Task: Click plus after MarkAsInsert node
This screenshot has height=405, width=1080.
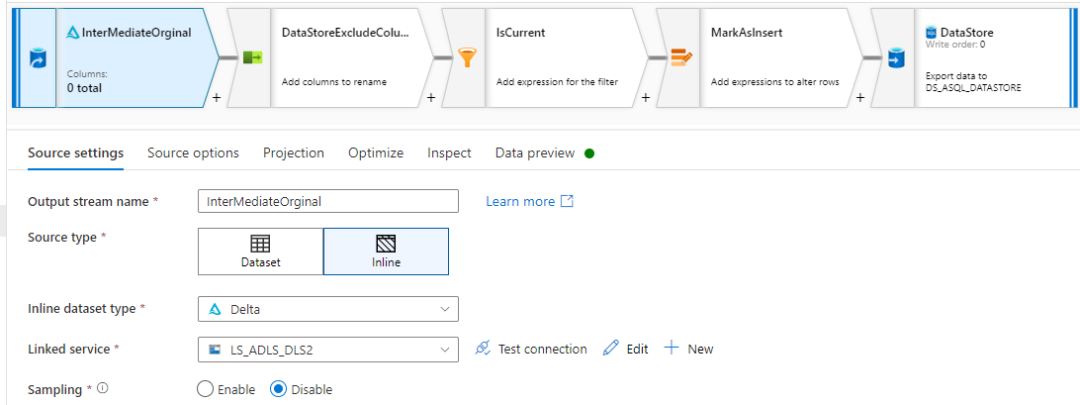Action: click(x=860, y=98)
